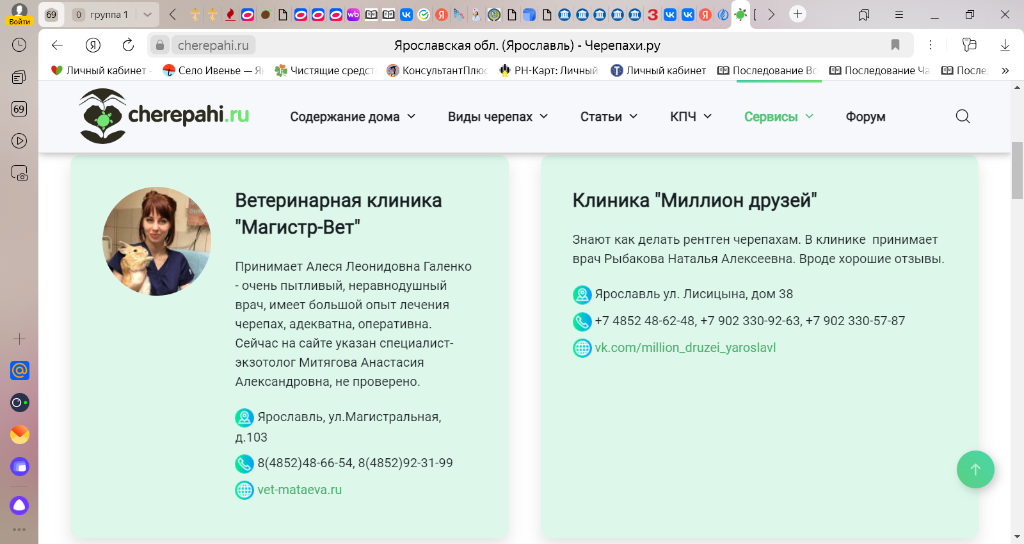Expand Статьи menu
Image resolution: width=1024 pixels, height=544 pixels.
pyautogui.click(x=609, y=116)
